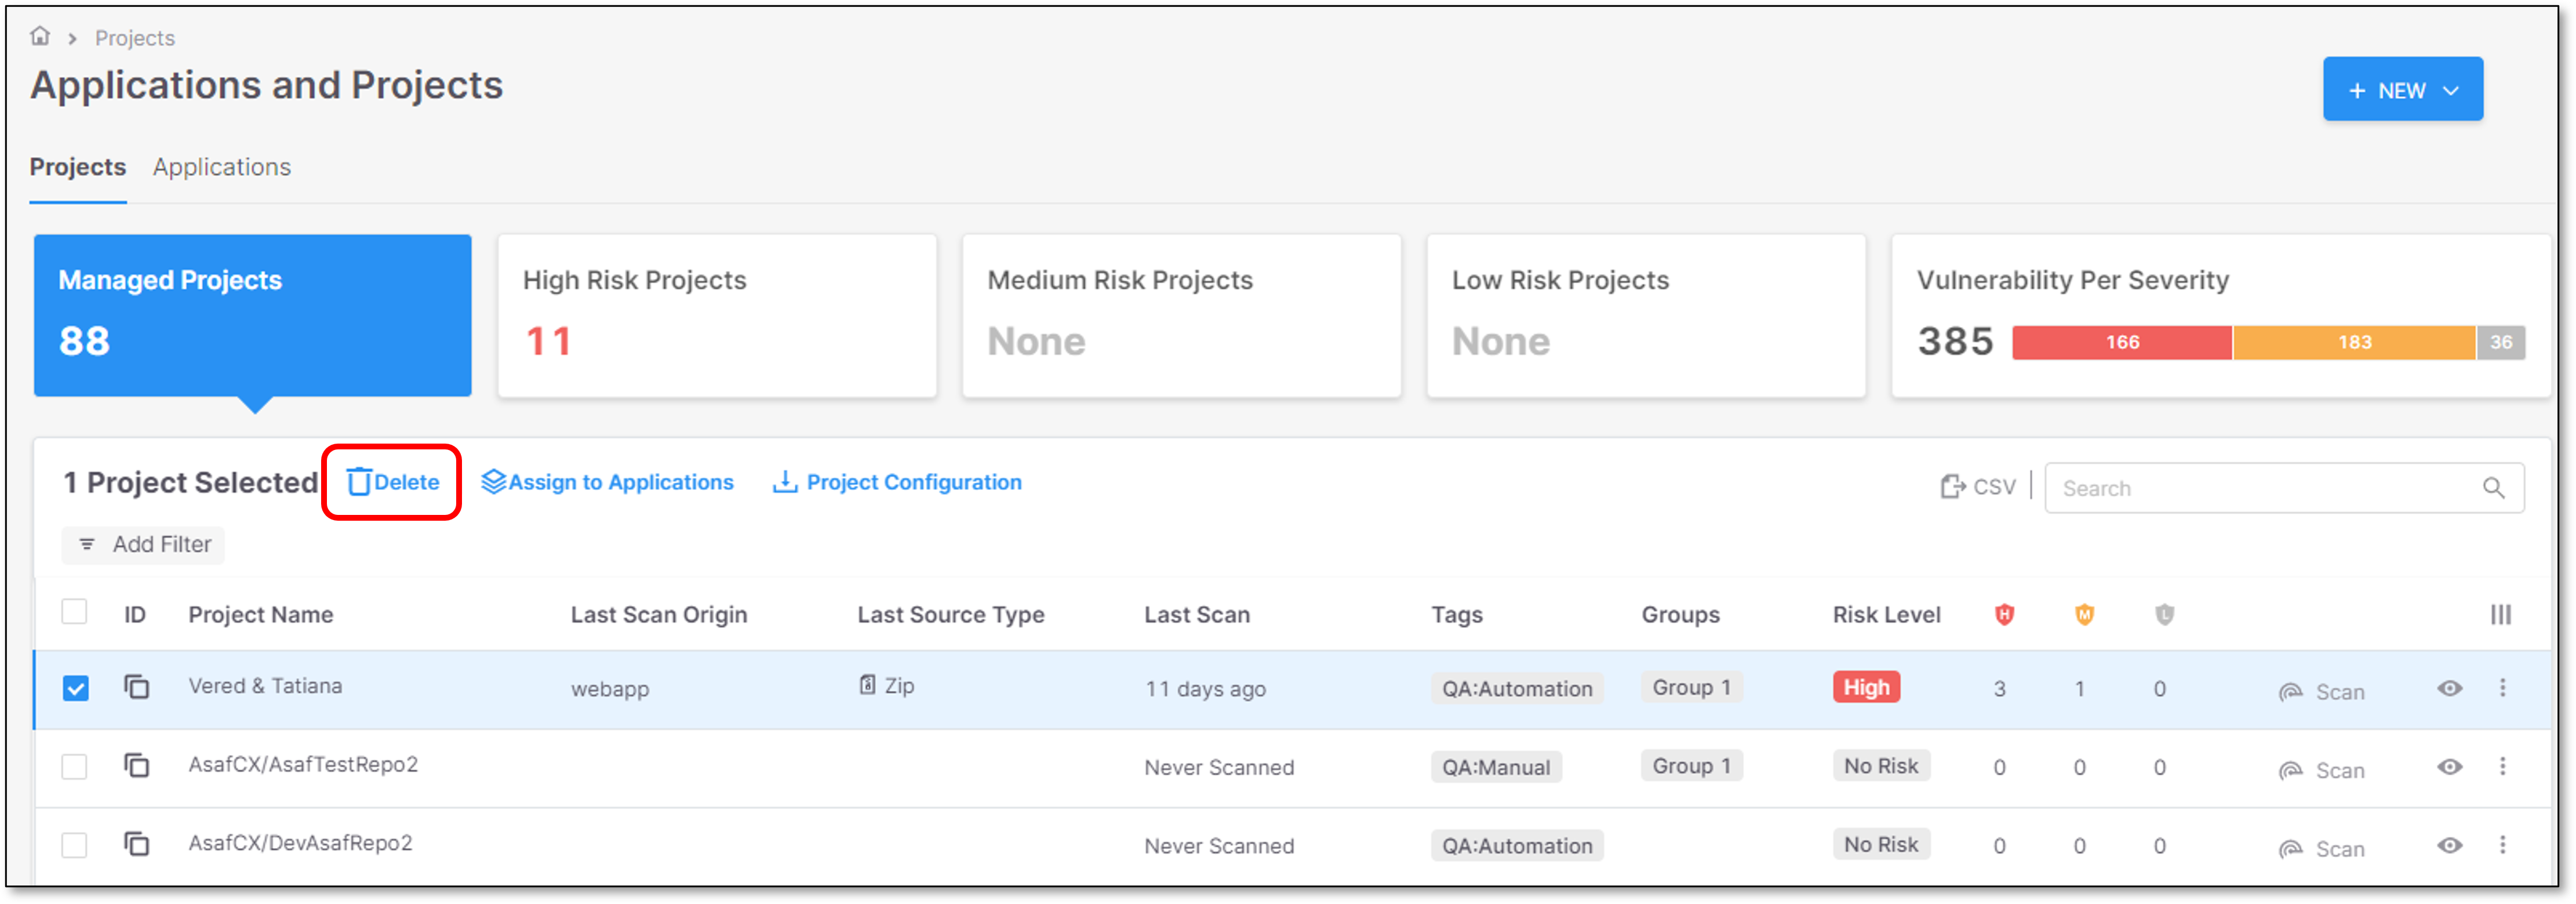Check the AsafCX/AsafTestRepo2 row checkbox
Image resolution: width=2576 pixels, height=904 pixels.
coord(74,767)
